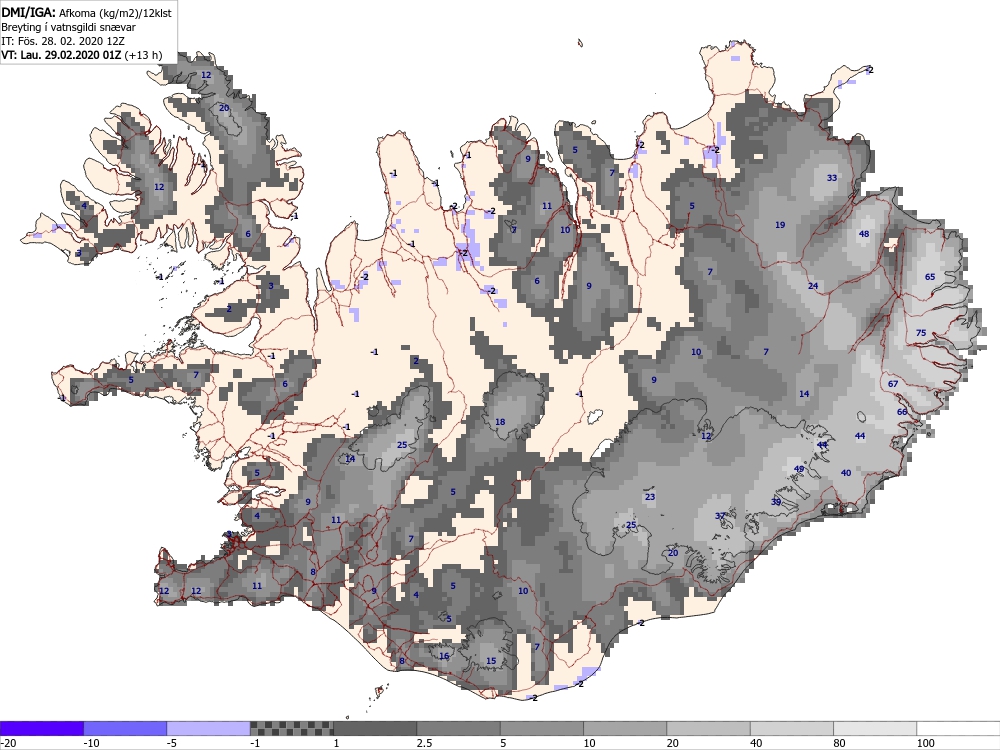Image resolution: width=1000 pixels, height=750 pixels.
Task: Click the 'DMI/IGA: Afkoma (kg/m2)/12klst' title line
Action: (x=86, y=12)
